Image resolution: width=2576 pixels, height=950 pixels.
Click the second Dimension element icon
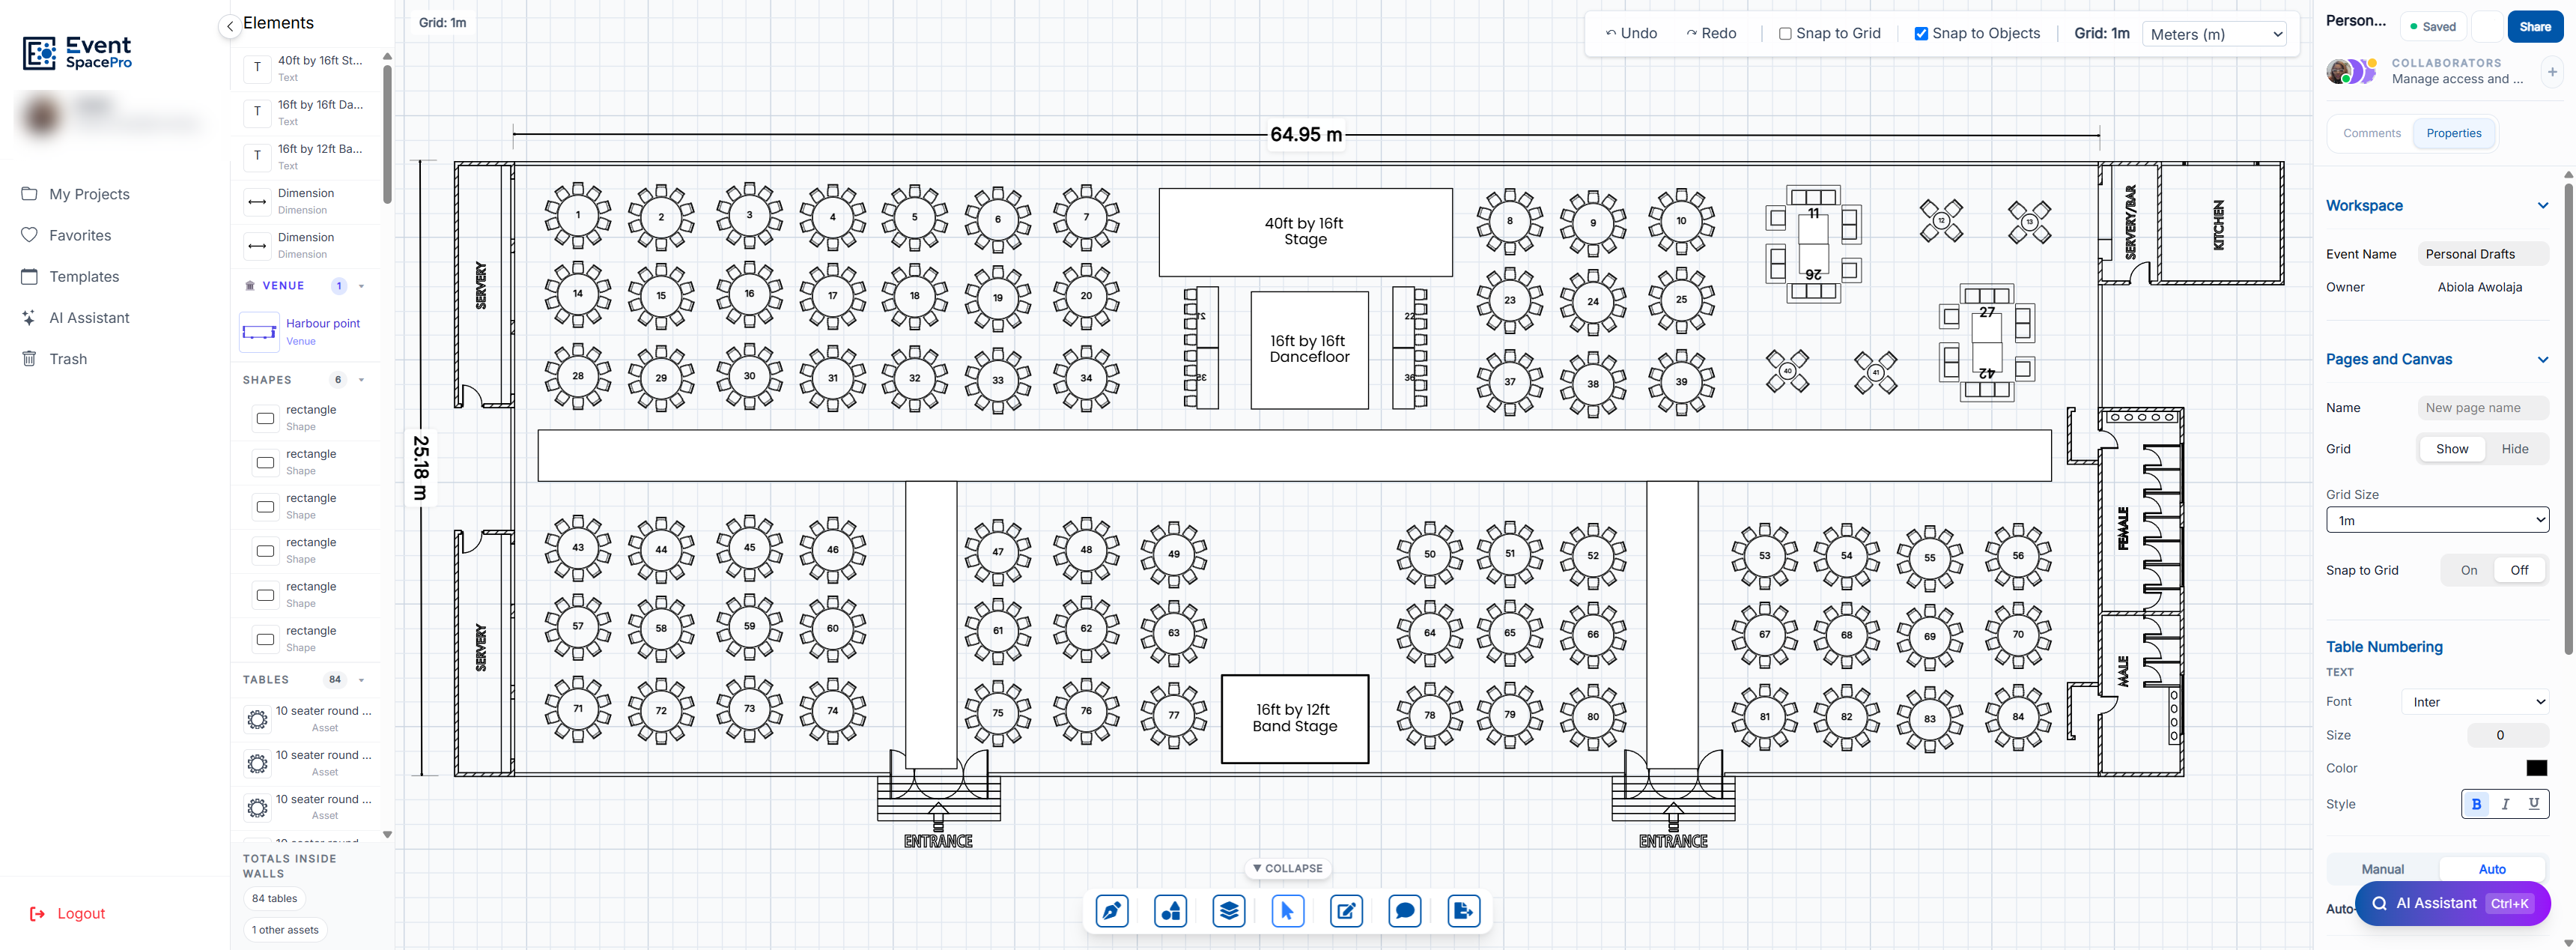[x=257, y=245]
